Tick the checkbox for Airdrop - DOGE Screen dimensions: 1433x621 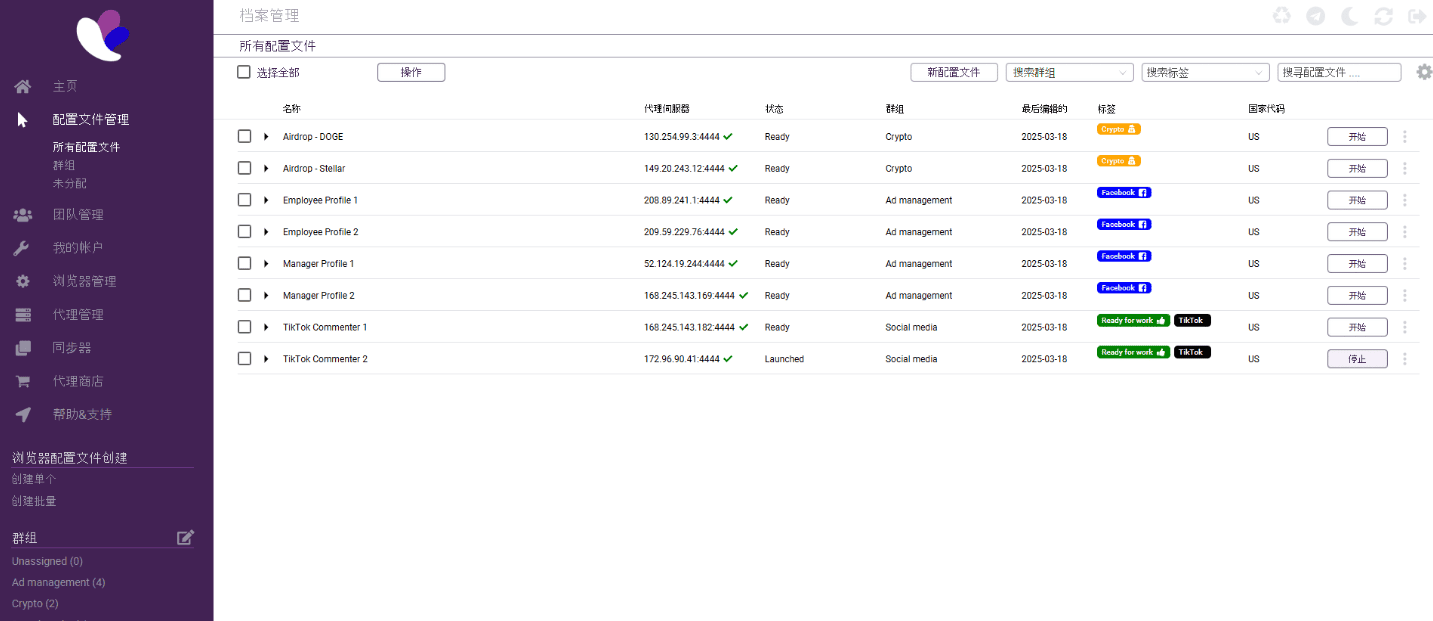(244, 137)
